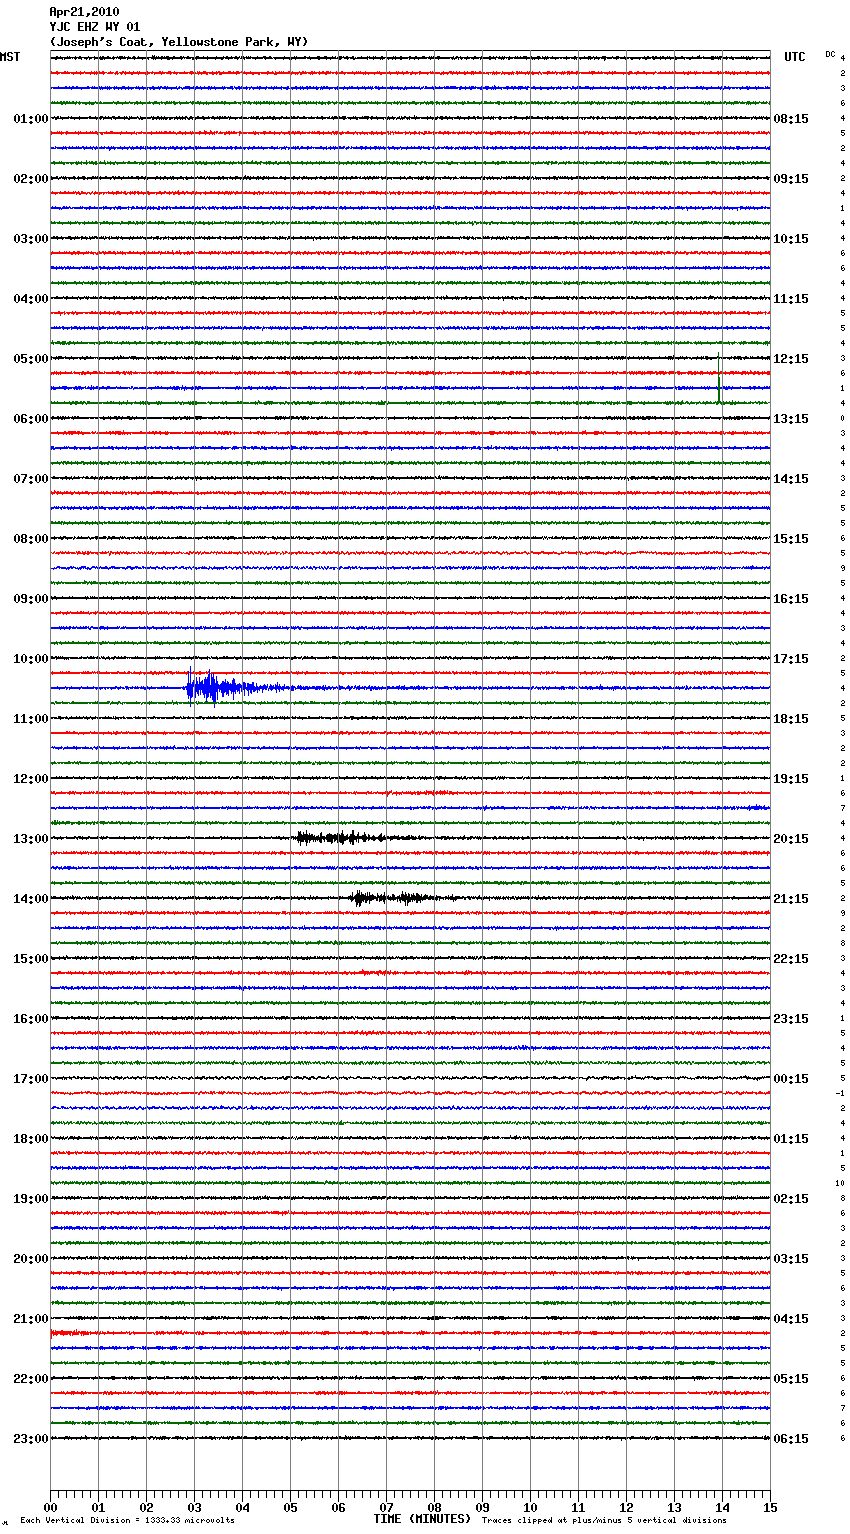Screen dimensions: 850x1534
Task: Select the 22:00 MST time label
Action: tap(31, 1379)
